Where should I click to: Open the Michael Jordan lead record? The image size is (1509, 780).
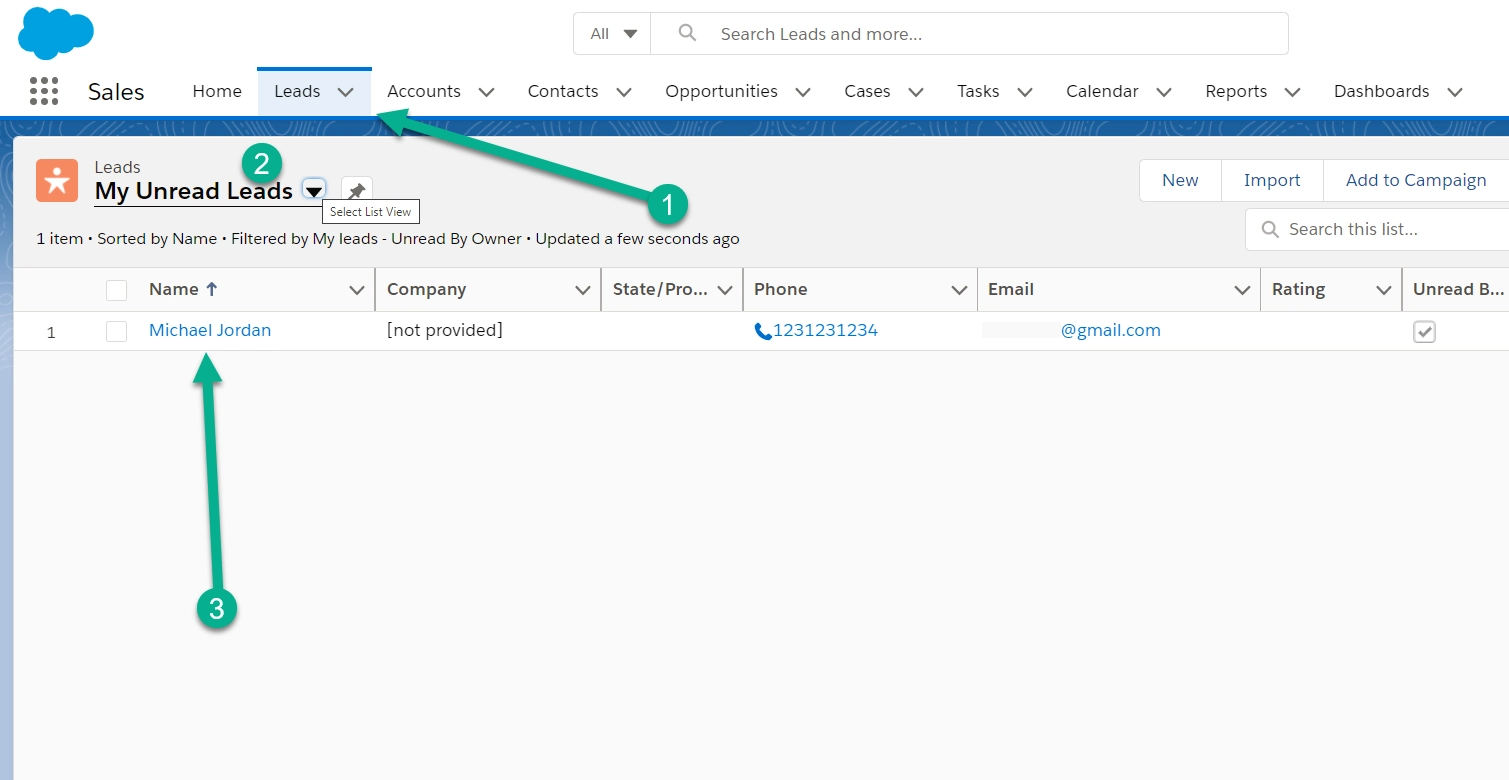click(210, 330)
